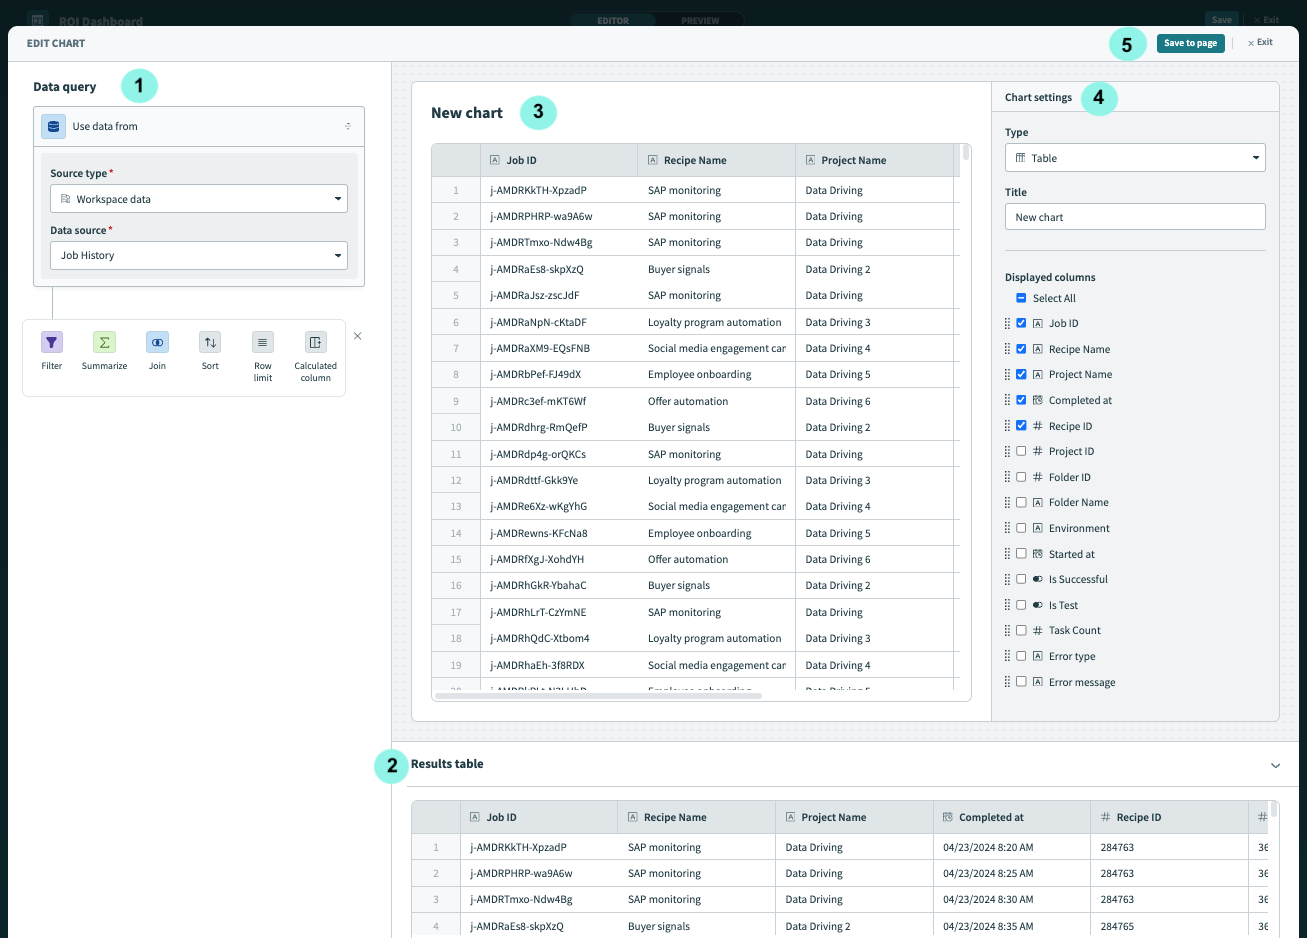Screen dimensions: 1307x938
Task: Click the database icon beside Use data from
Action: [x=54, y=127]
